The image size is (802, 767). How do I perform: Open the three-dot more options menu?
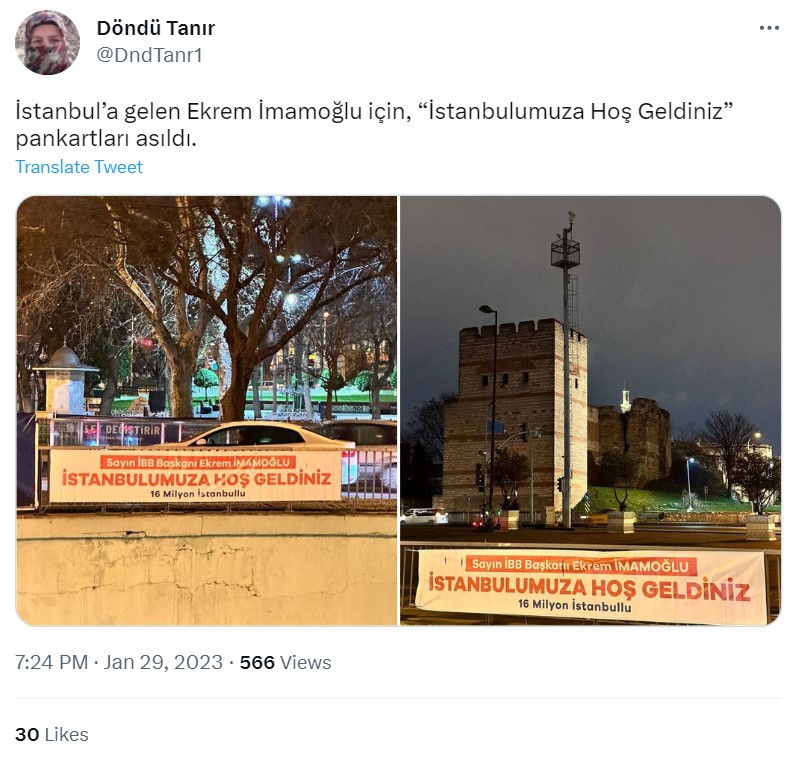(769, 28)
